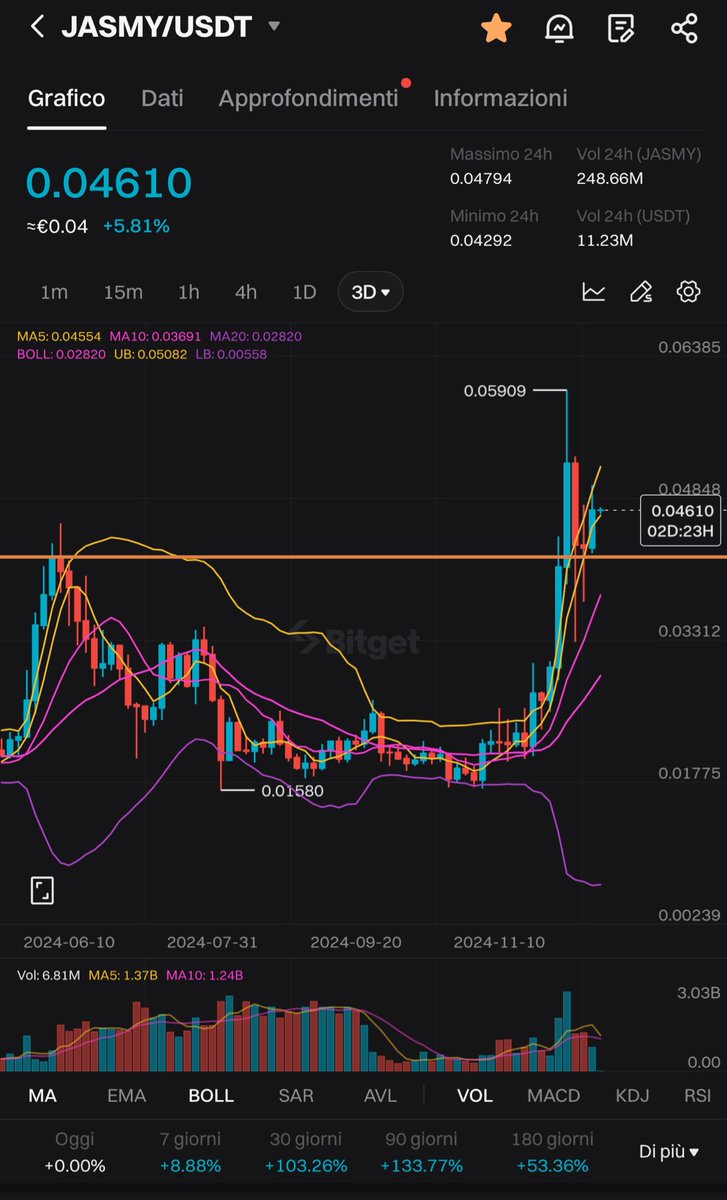This screenshot has height=1200, width=727.
Task: Go back with the left arrow icon
Action: pyautogui.click(x=37, y=27)
